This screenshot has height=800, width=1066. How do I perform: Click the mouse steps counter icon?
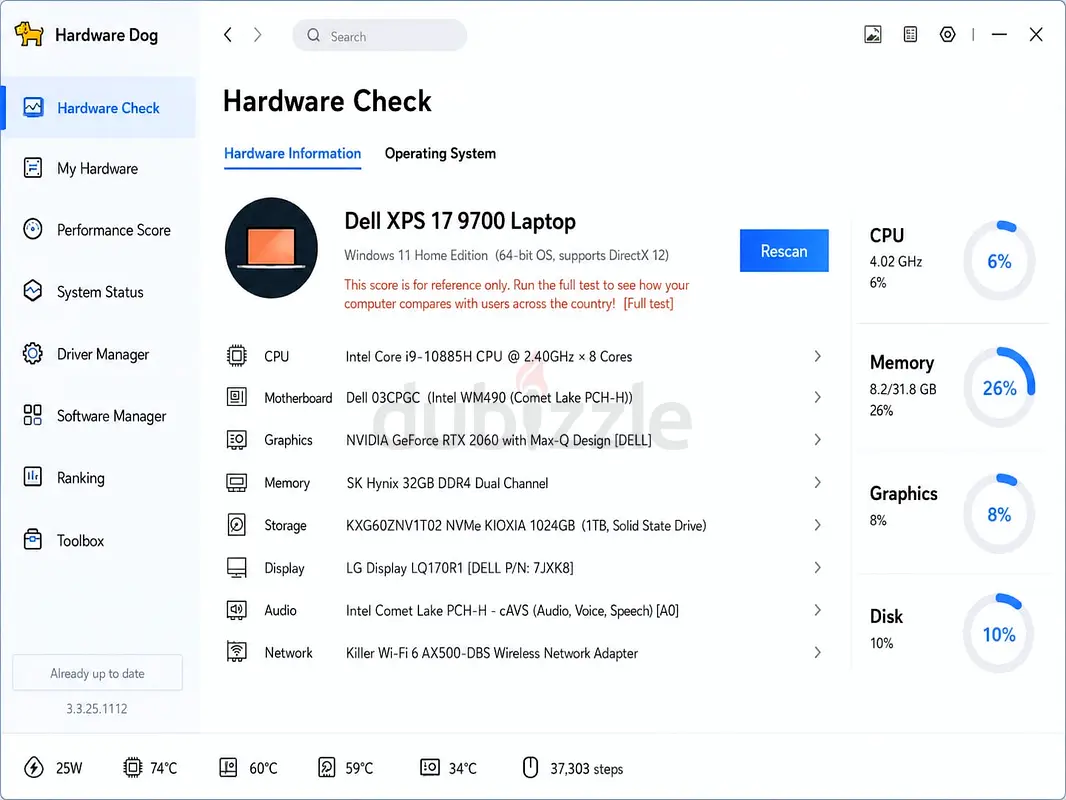click(530, 767)
